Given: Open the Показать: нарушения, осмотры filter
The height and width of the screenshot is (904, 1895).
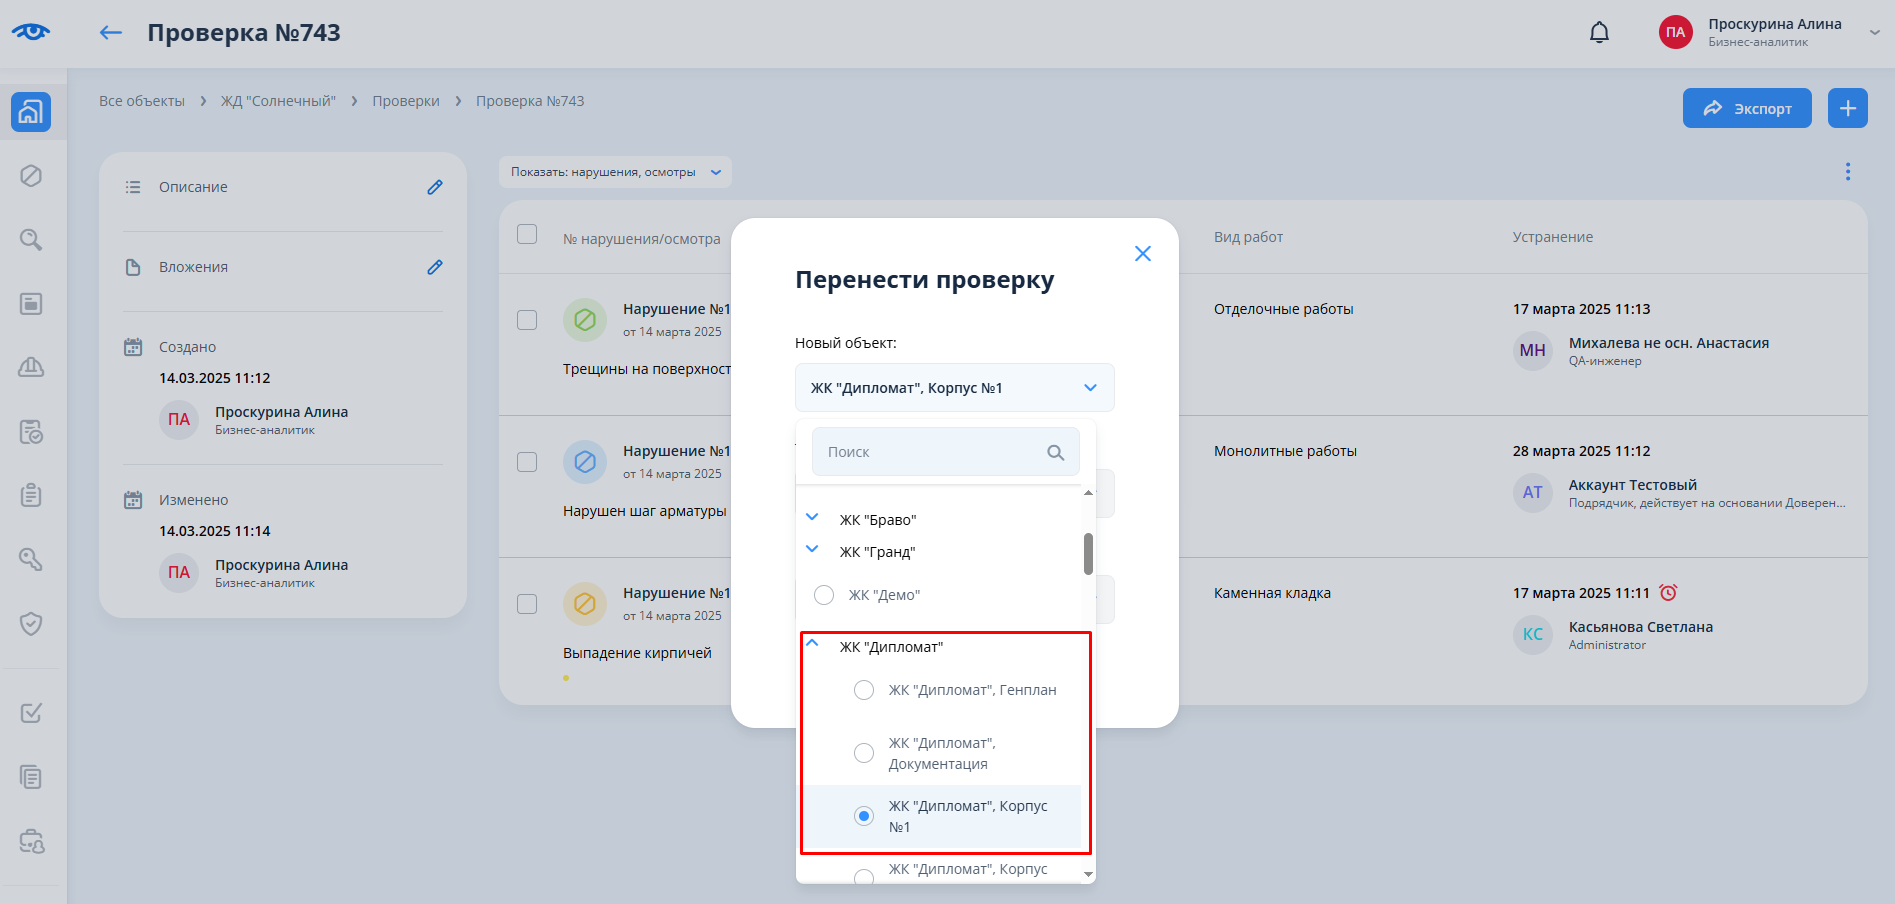Looking at the screenshot, I should 615,172.
